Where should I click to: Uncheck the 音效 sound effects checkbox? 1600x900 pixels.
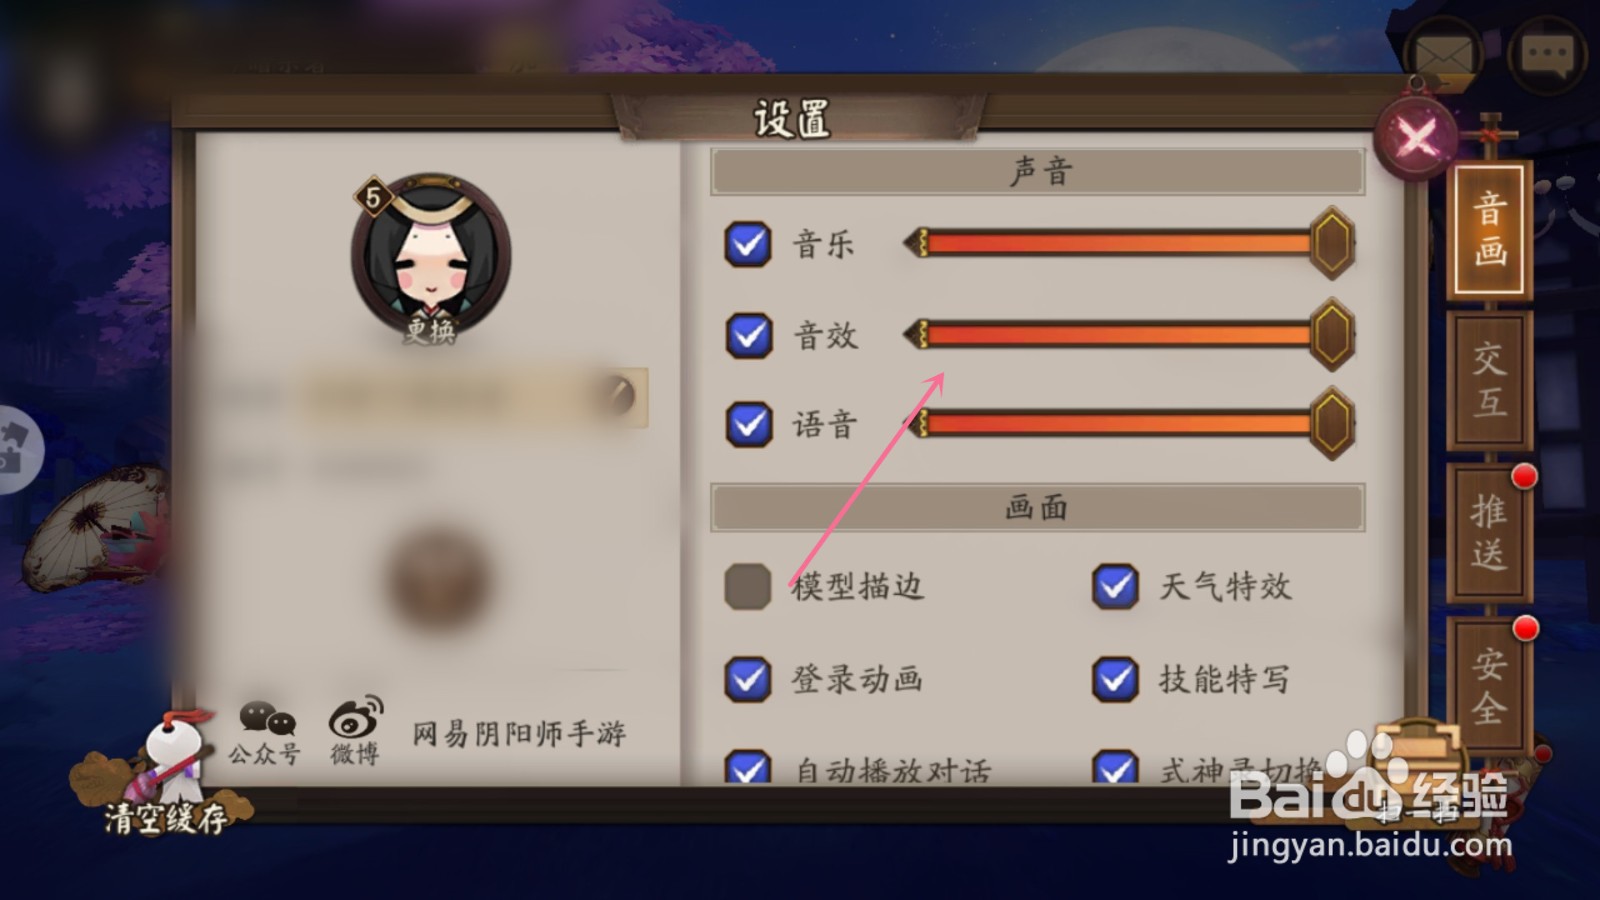[x=748, y=335]
